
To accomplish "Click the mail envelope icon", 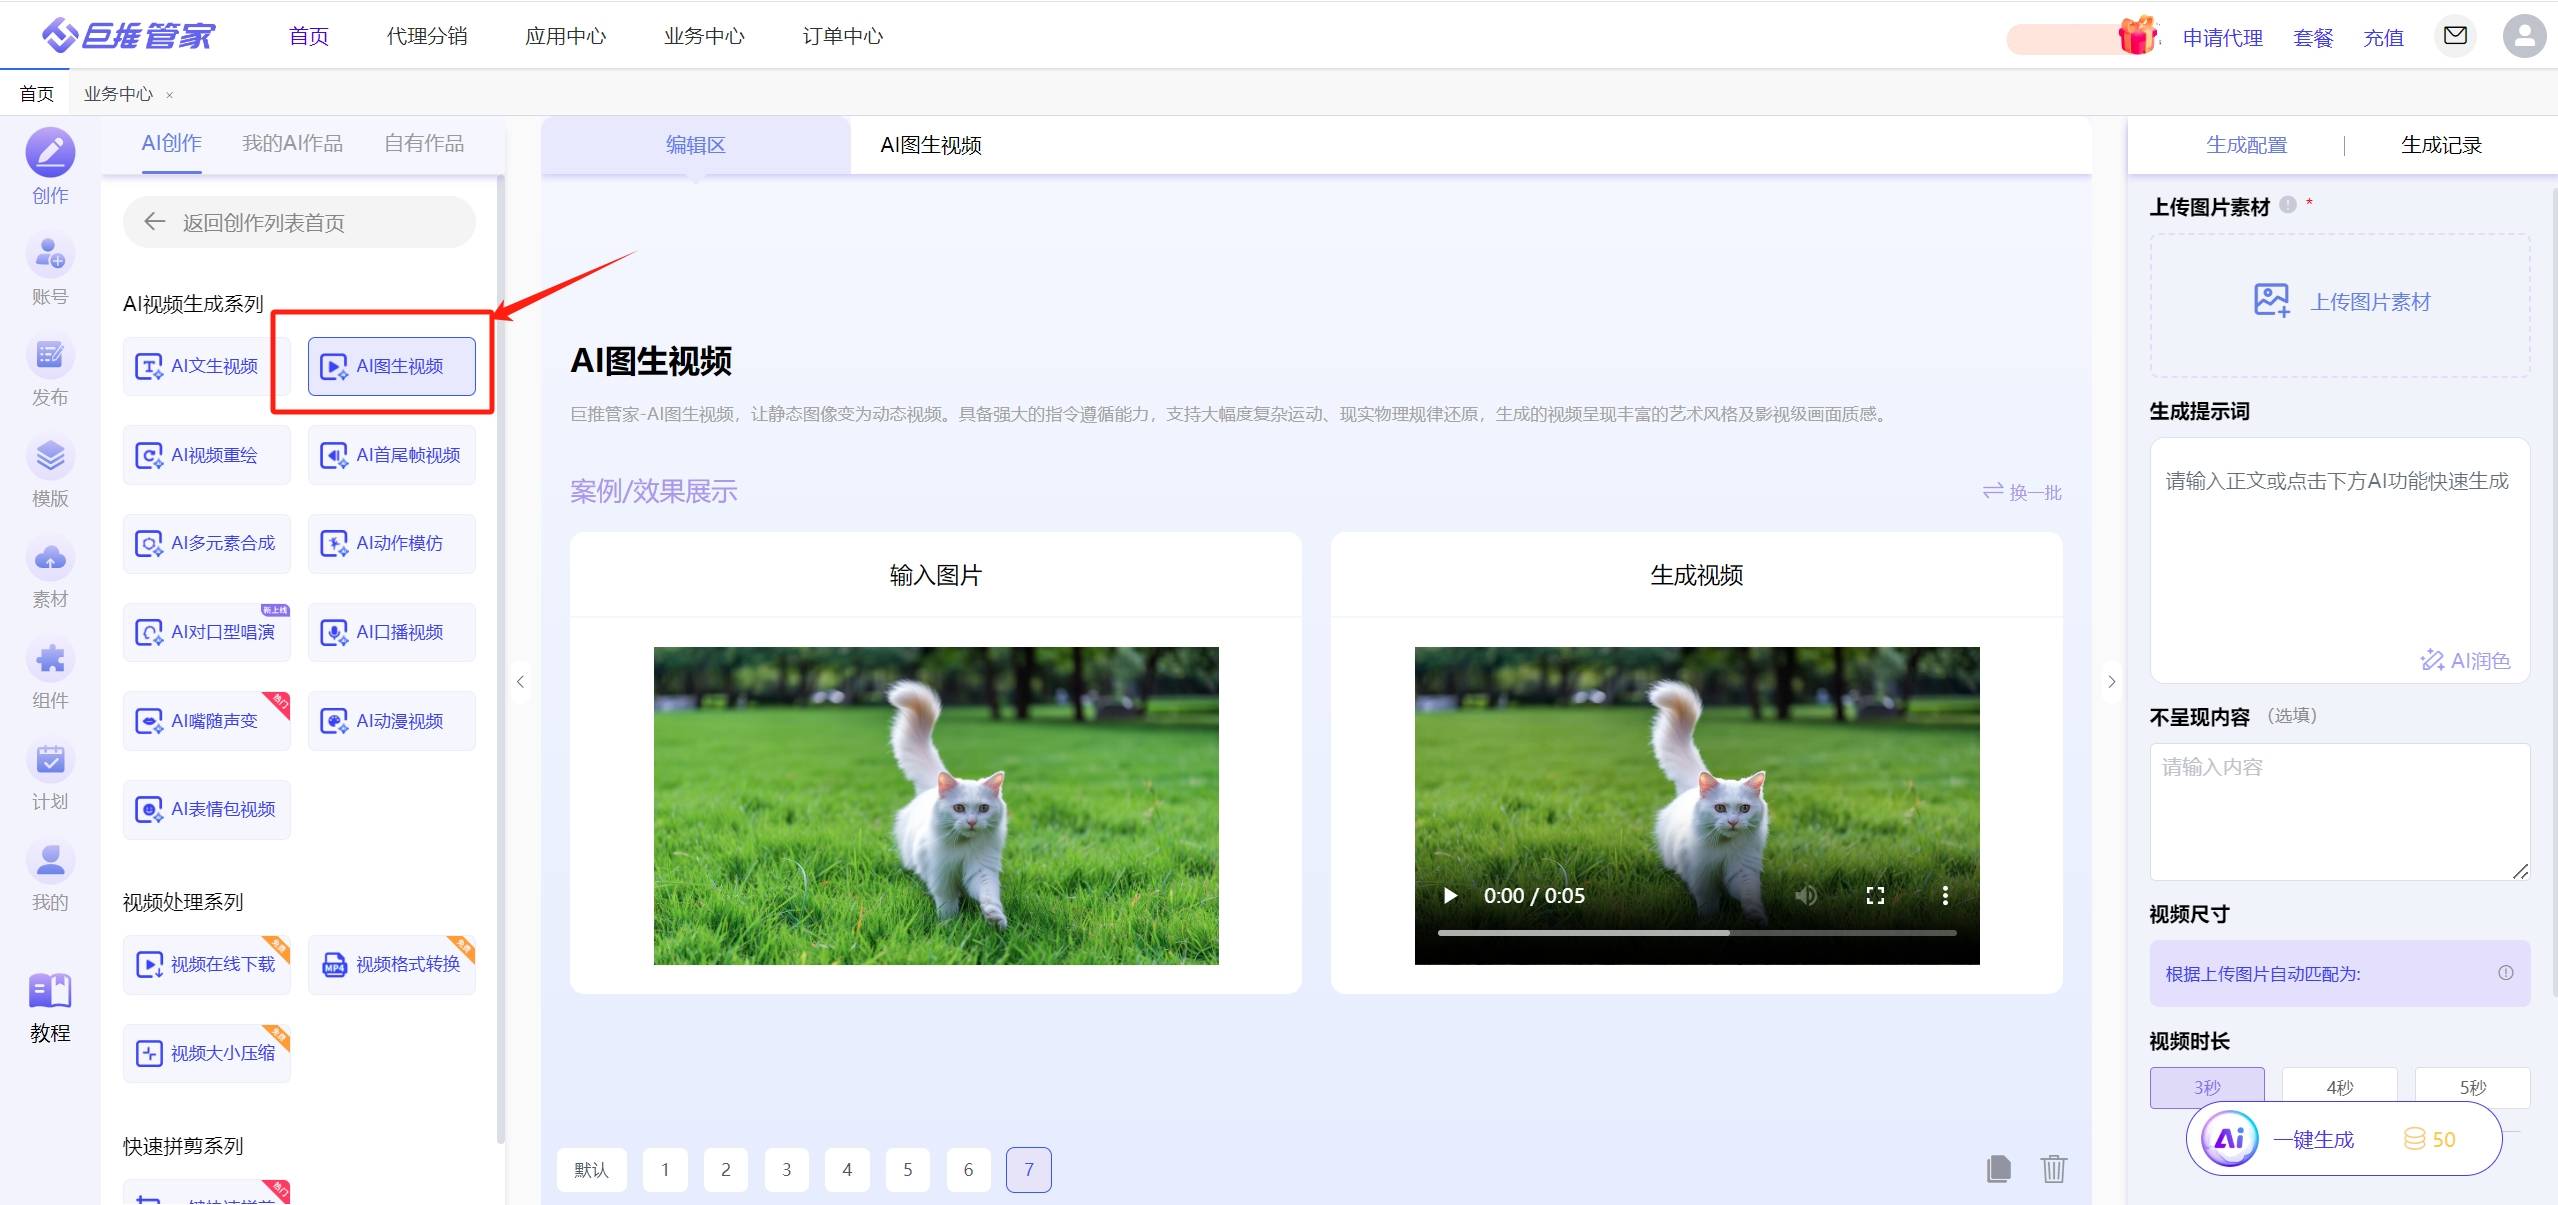I will tap(2454, 36).
